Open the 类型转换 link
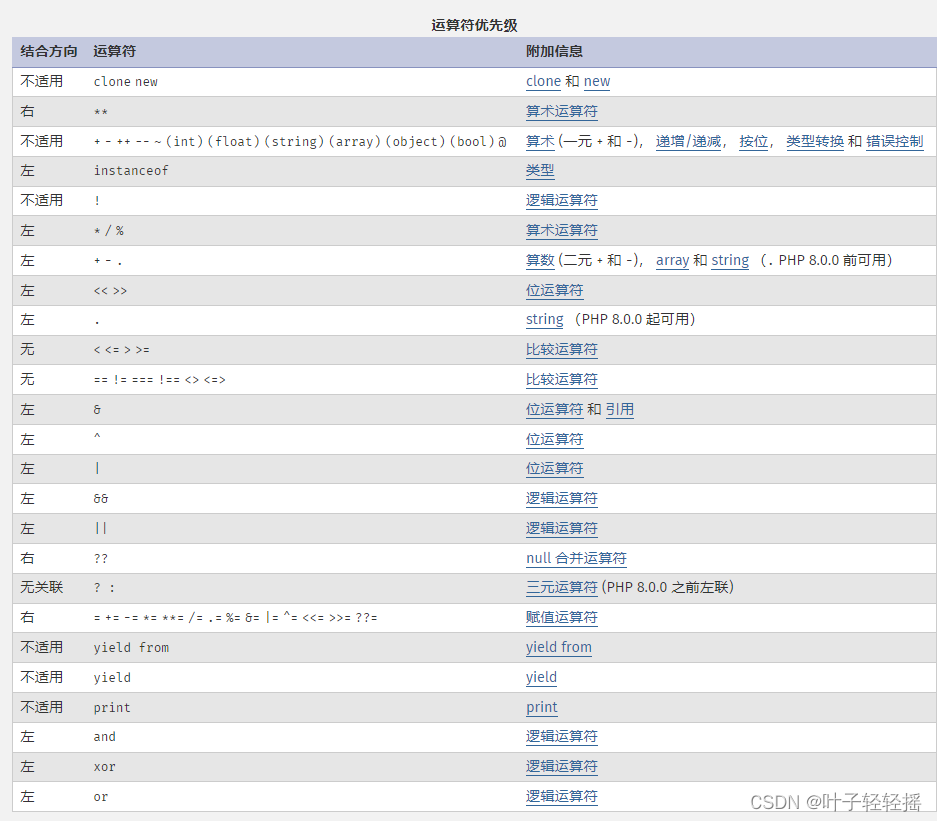The image size is (937, 821). click(x=815, y=141)
